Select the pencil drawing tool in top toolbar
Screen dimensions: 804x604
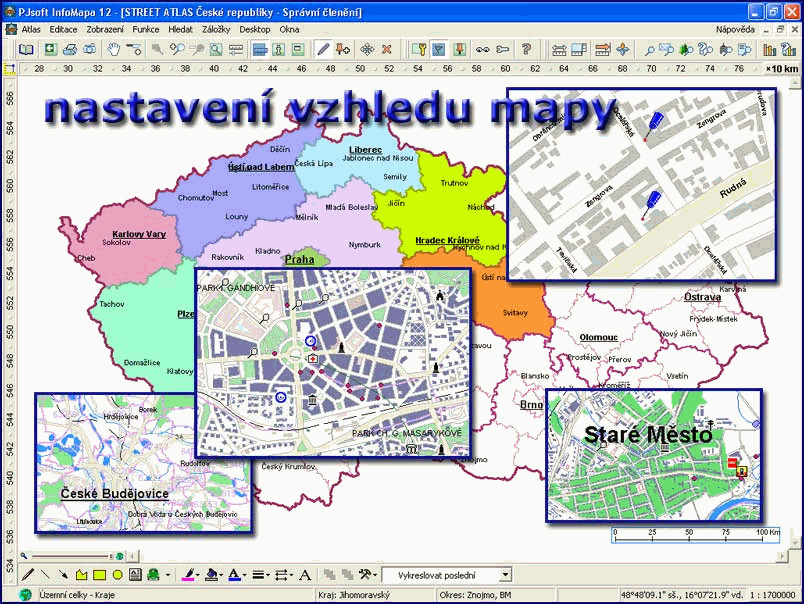click(x=323, y=50)
